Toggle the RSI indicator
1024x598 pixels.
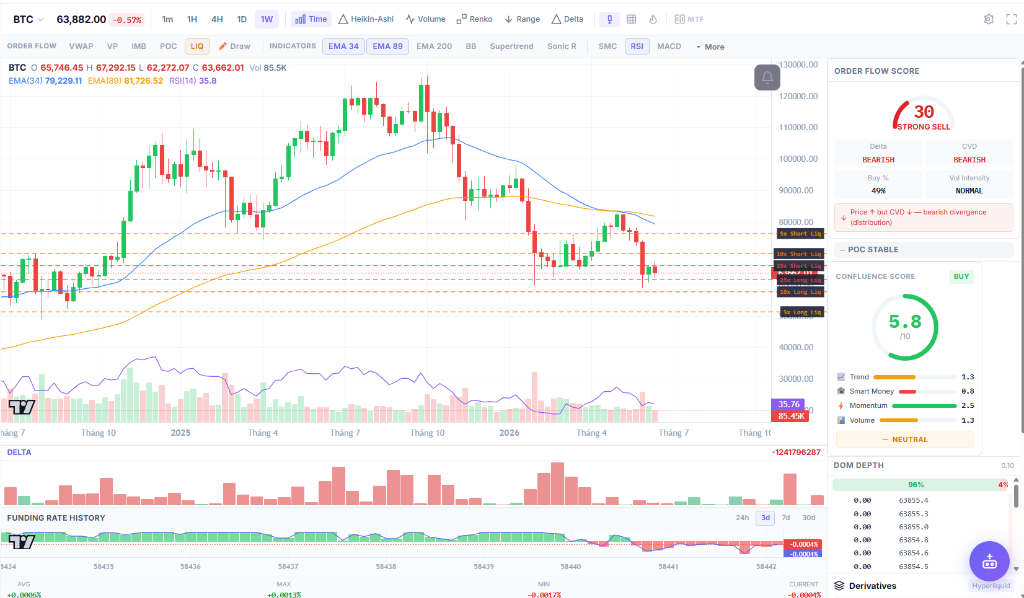pyautogui.click(x=637, y=46)
